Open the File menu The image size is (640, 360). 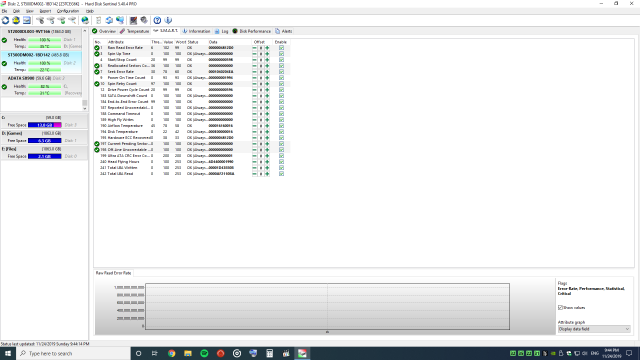point(4,11)
